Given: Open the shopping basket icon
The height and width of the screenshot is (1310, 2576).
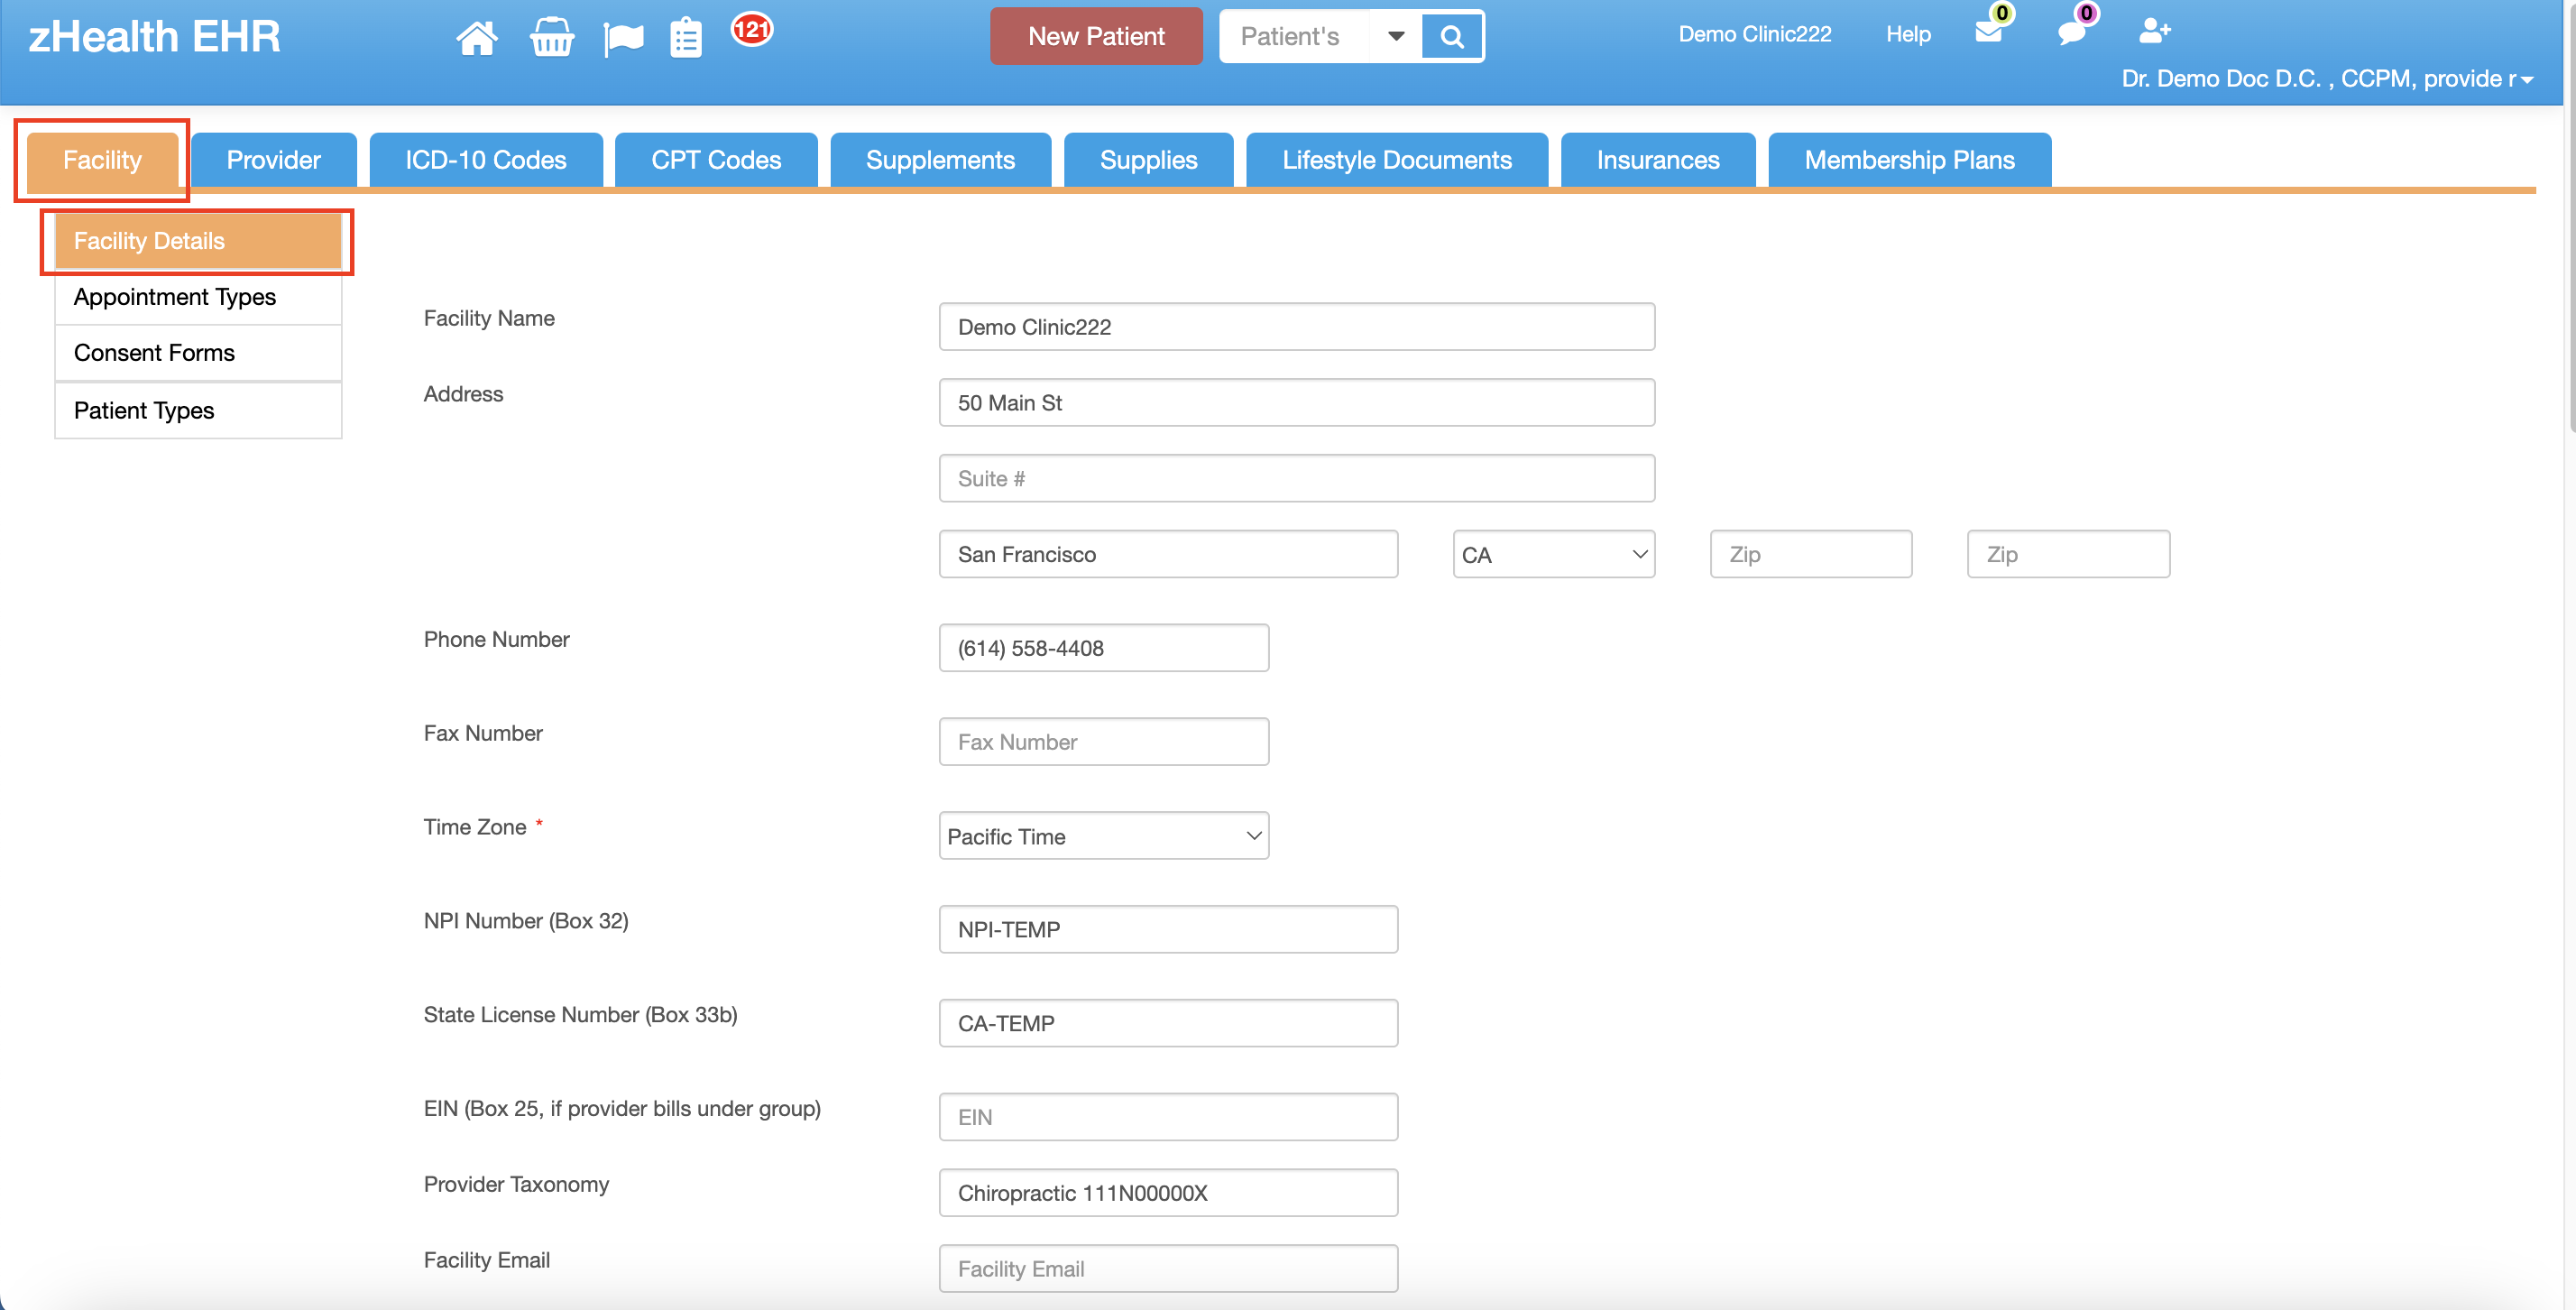Looking at the screenshot, I should (x=551, y=38).
